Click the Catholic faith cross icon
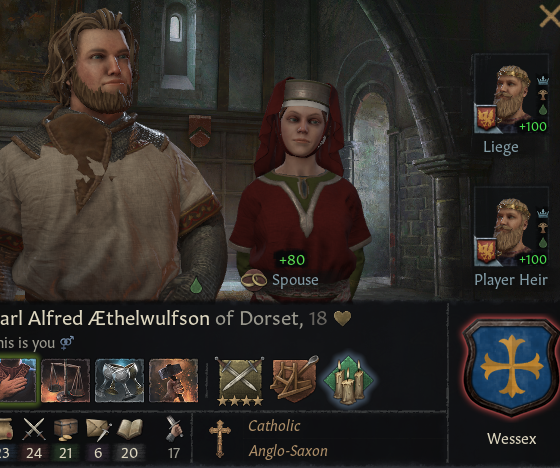Viewport: 560px width, 468px height. point(219,438)
